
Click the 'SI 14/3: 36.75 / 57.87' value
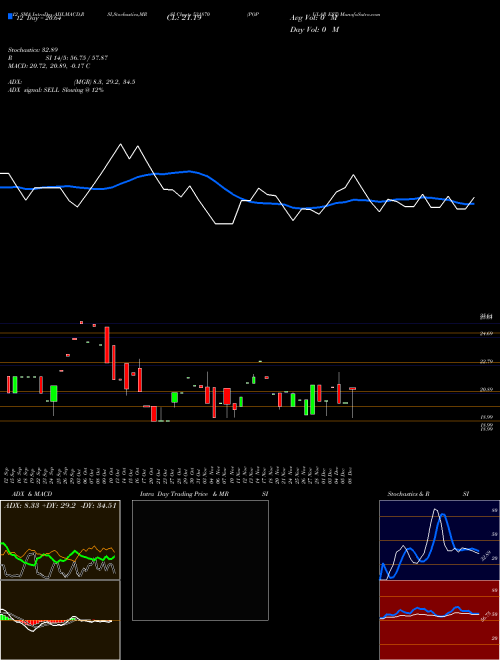click(x=77, y=58)
